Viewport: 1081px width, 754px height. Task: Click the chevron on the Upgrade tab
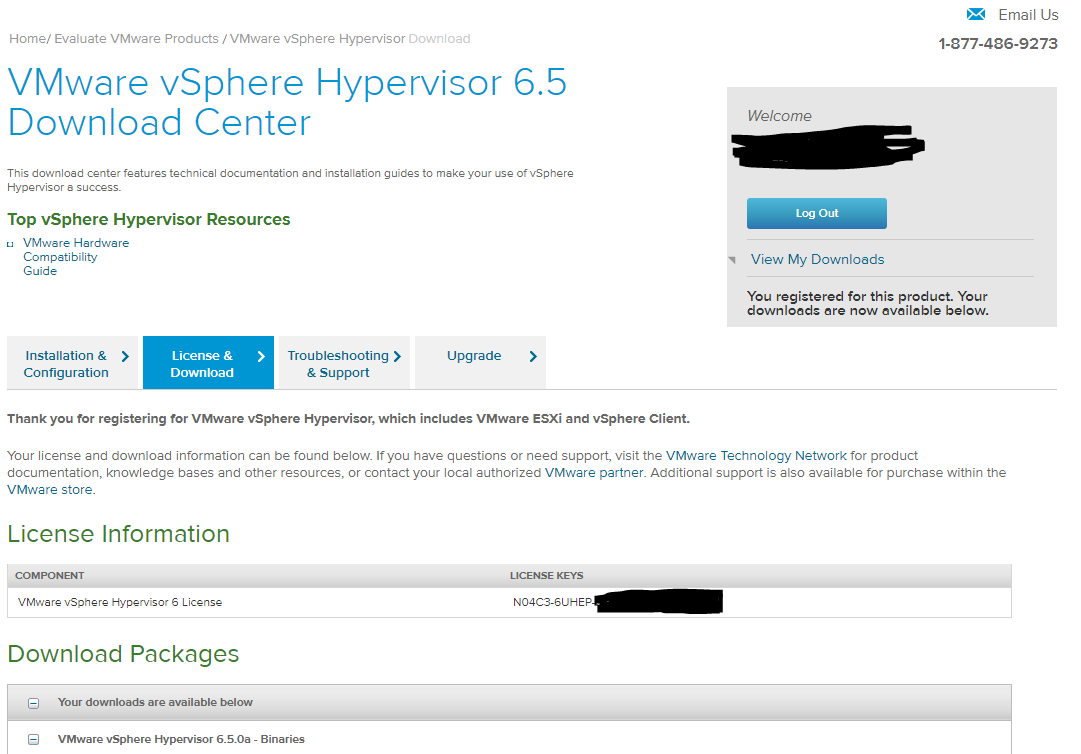[533, 356]
